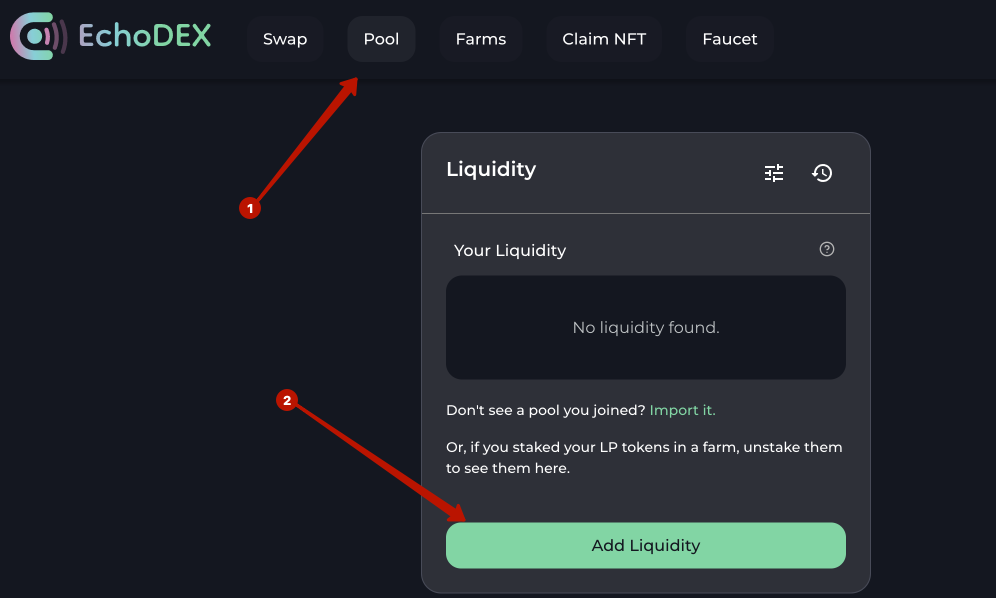Click the Liquidity panel heading

coord(491,169)
